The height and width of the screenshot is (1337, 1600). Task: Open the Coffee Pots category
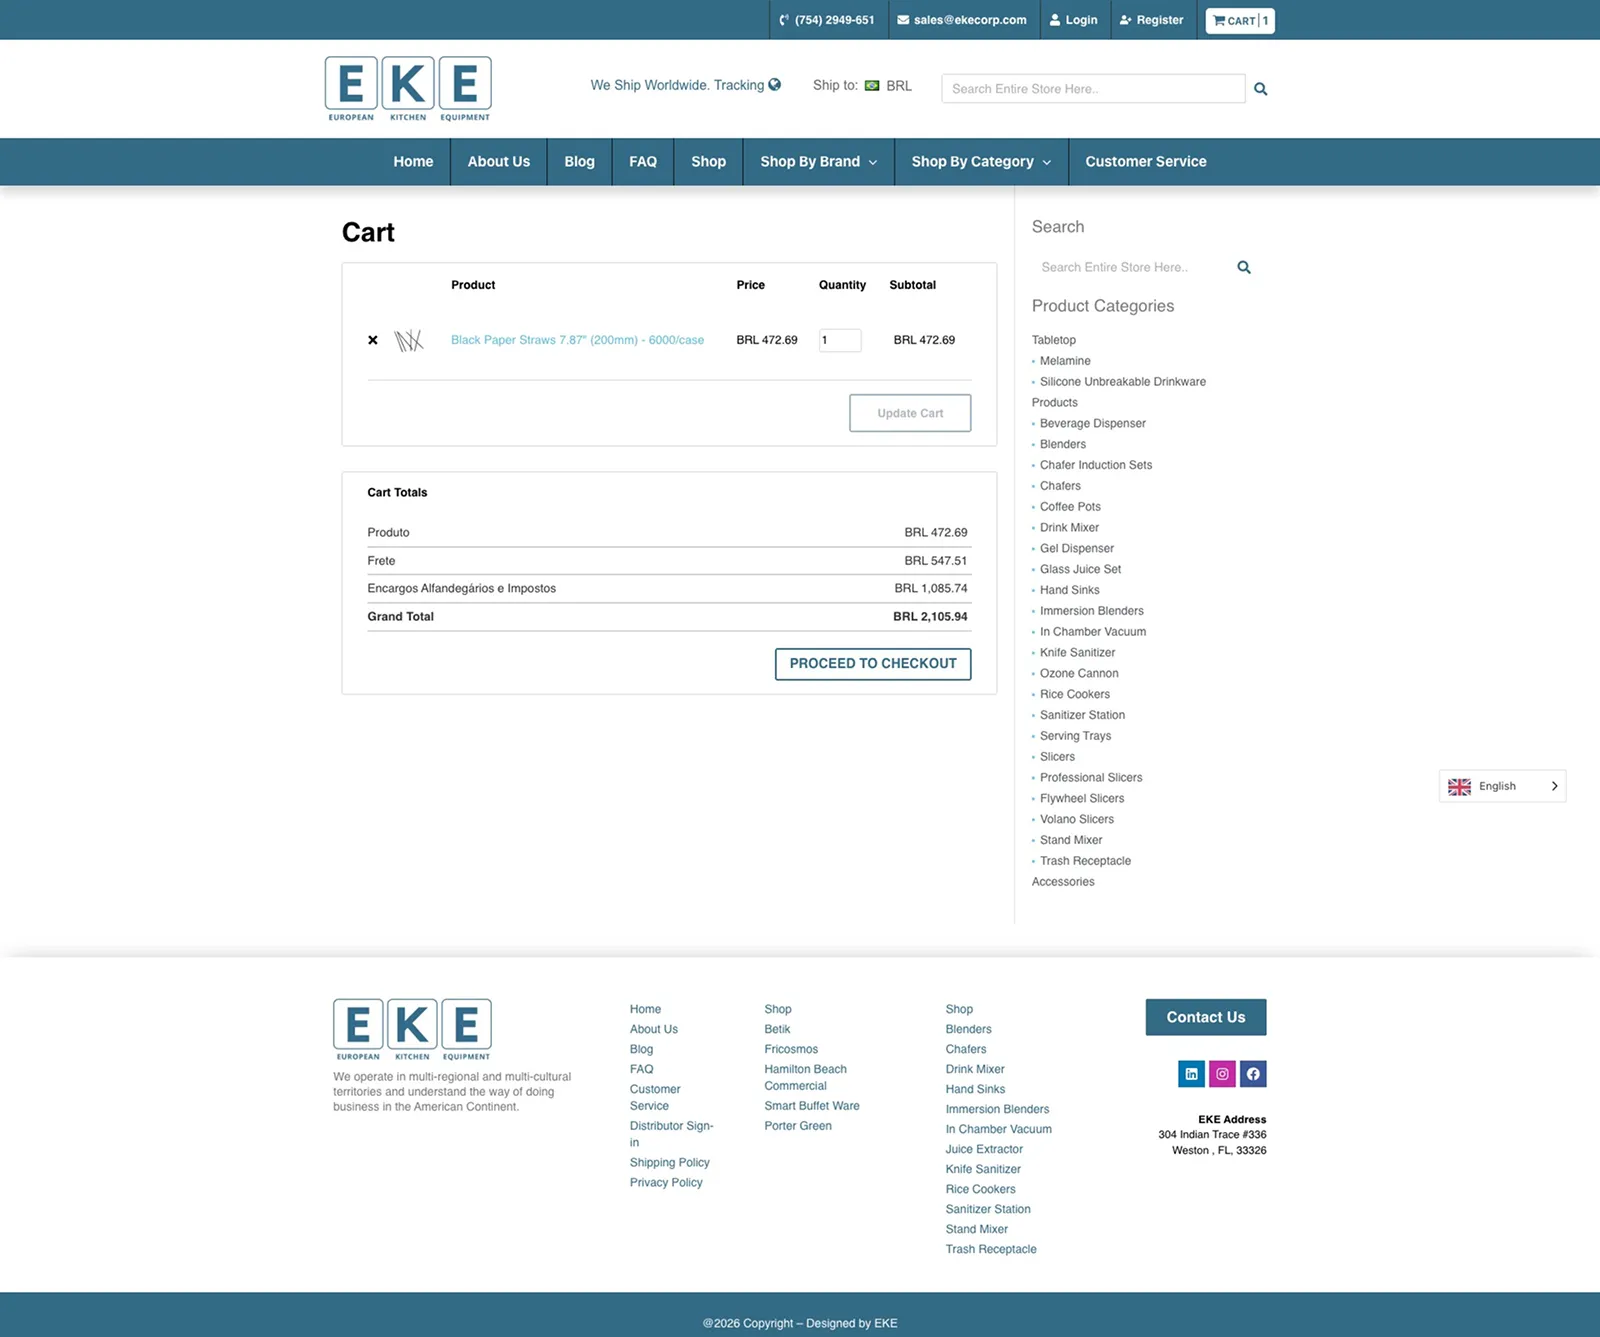[x=1070, y=507]
